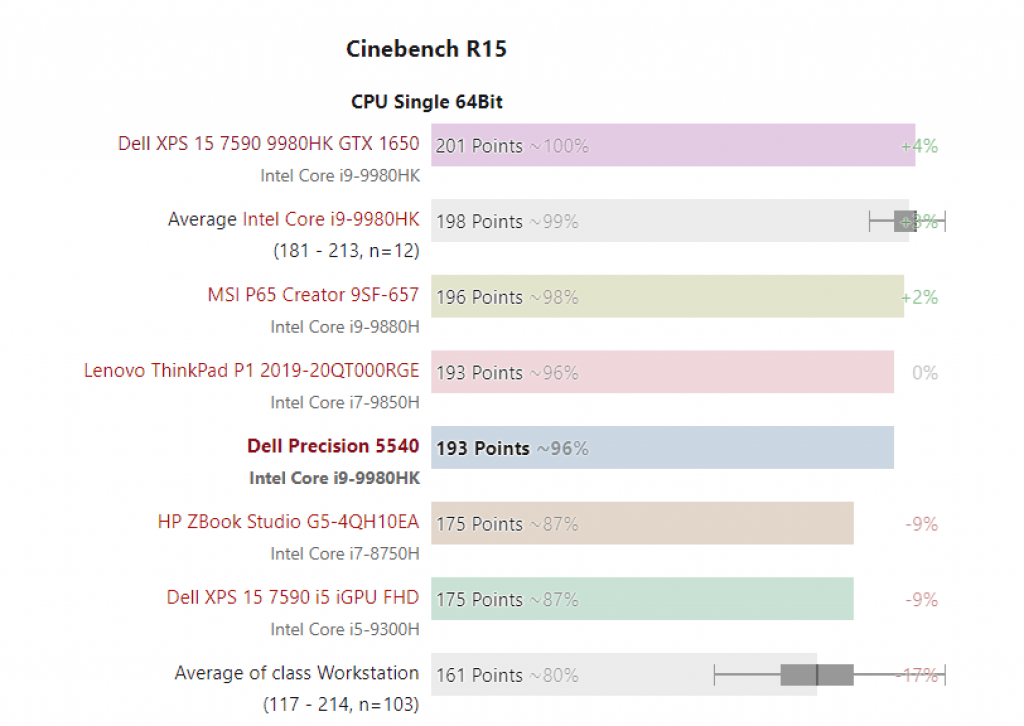
Task: Click the purple 201 Points bar
Action: (672, 145)
